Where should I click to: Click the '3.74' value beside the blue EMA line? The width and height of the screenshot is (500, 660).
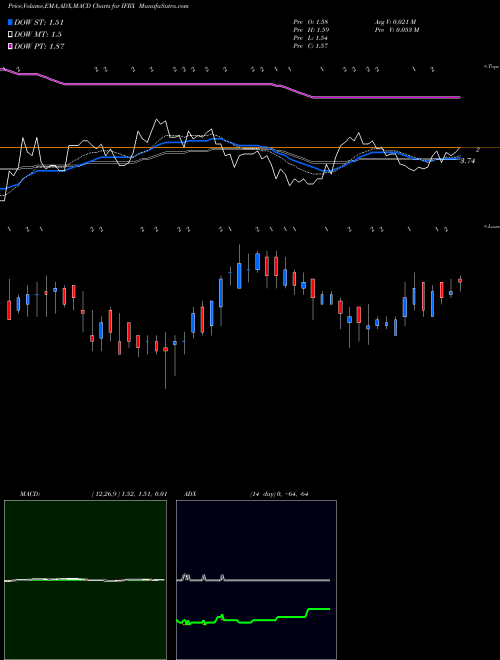pos(468,161)
